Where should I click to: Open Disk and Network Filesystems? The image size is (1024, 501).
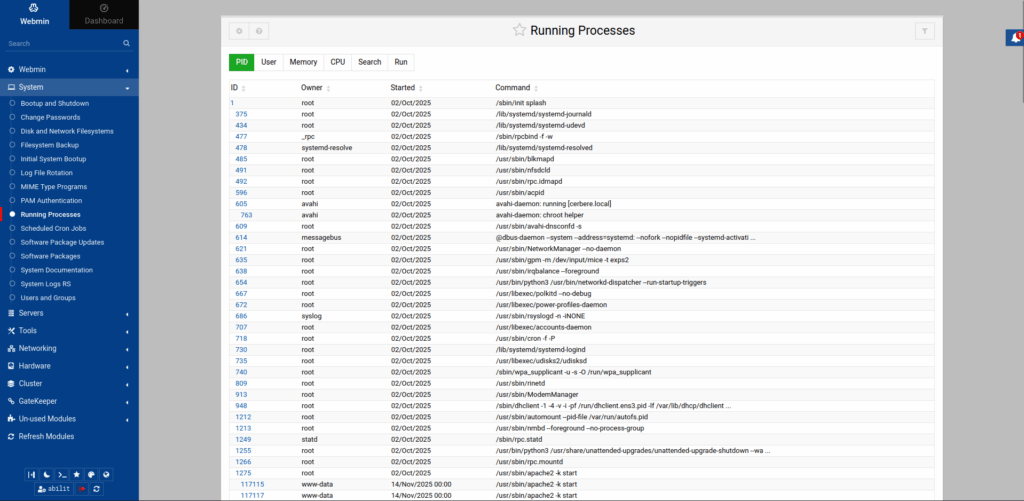(67, 131)
